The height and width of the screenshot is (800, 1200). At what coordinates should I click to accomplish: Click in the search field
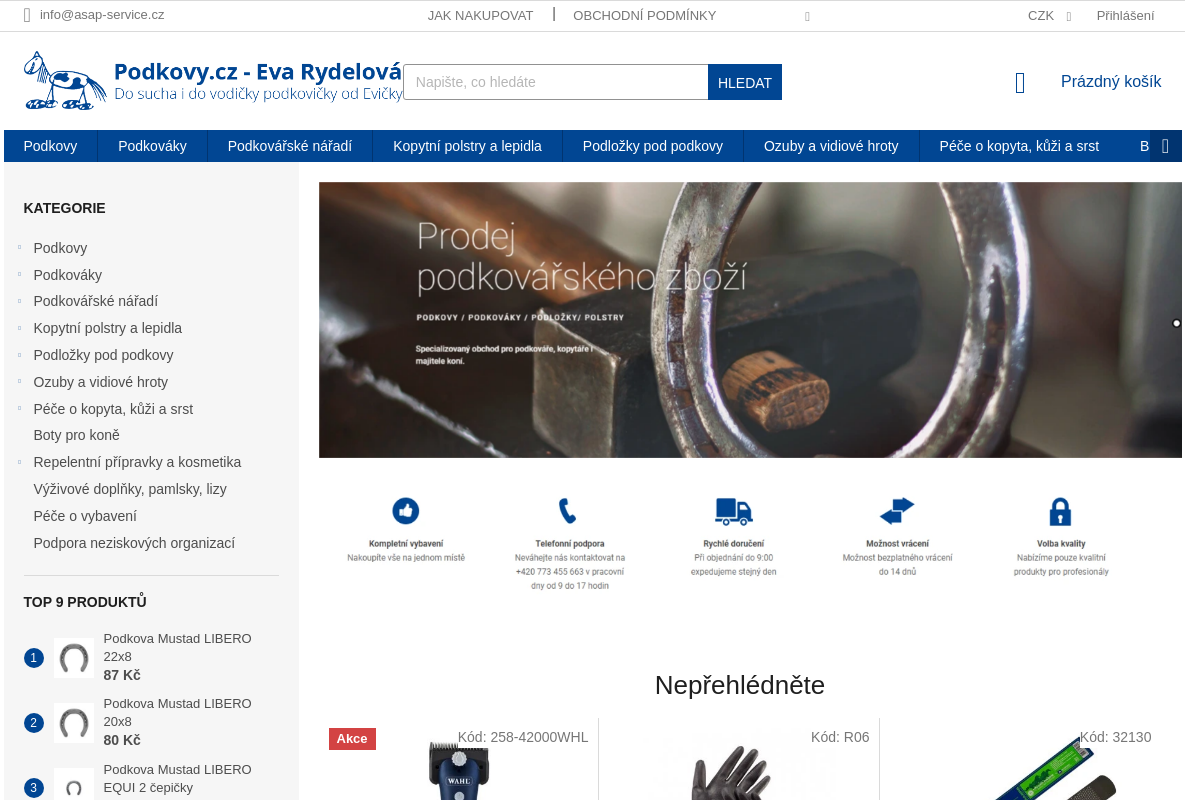point(555,82)
